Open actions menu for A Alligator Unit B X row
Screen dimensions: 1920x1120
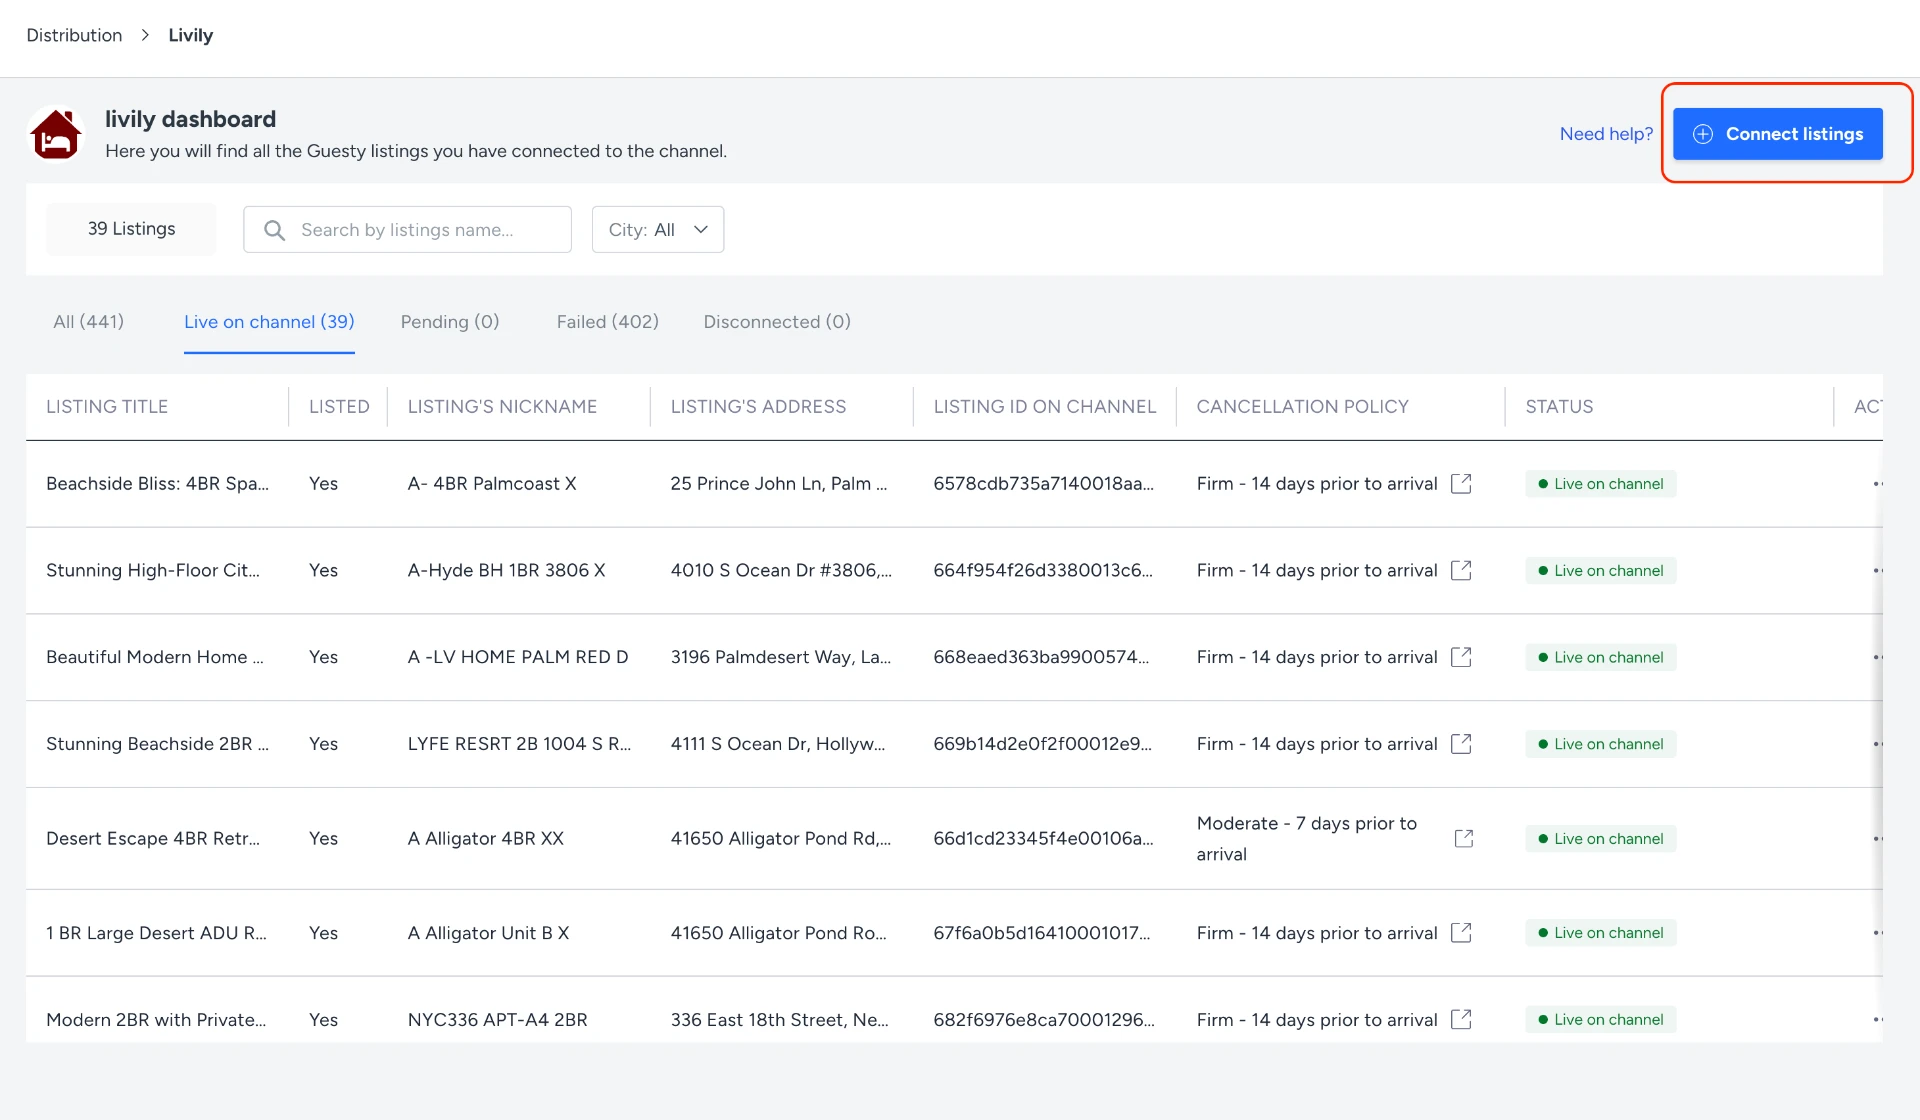pyautogui.click(x=1877, y=933)
